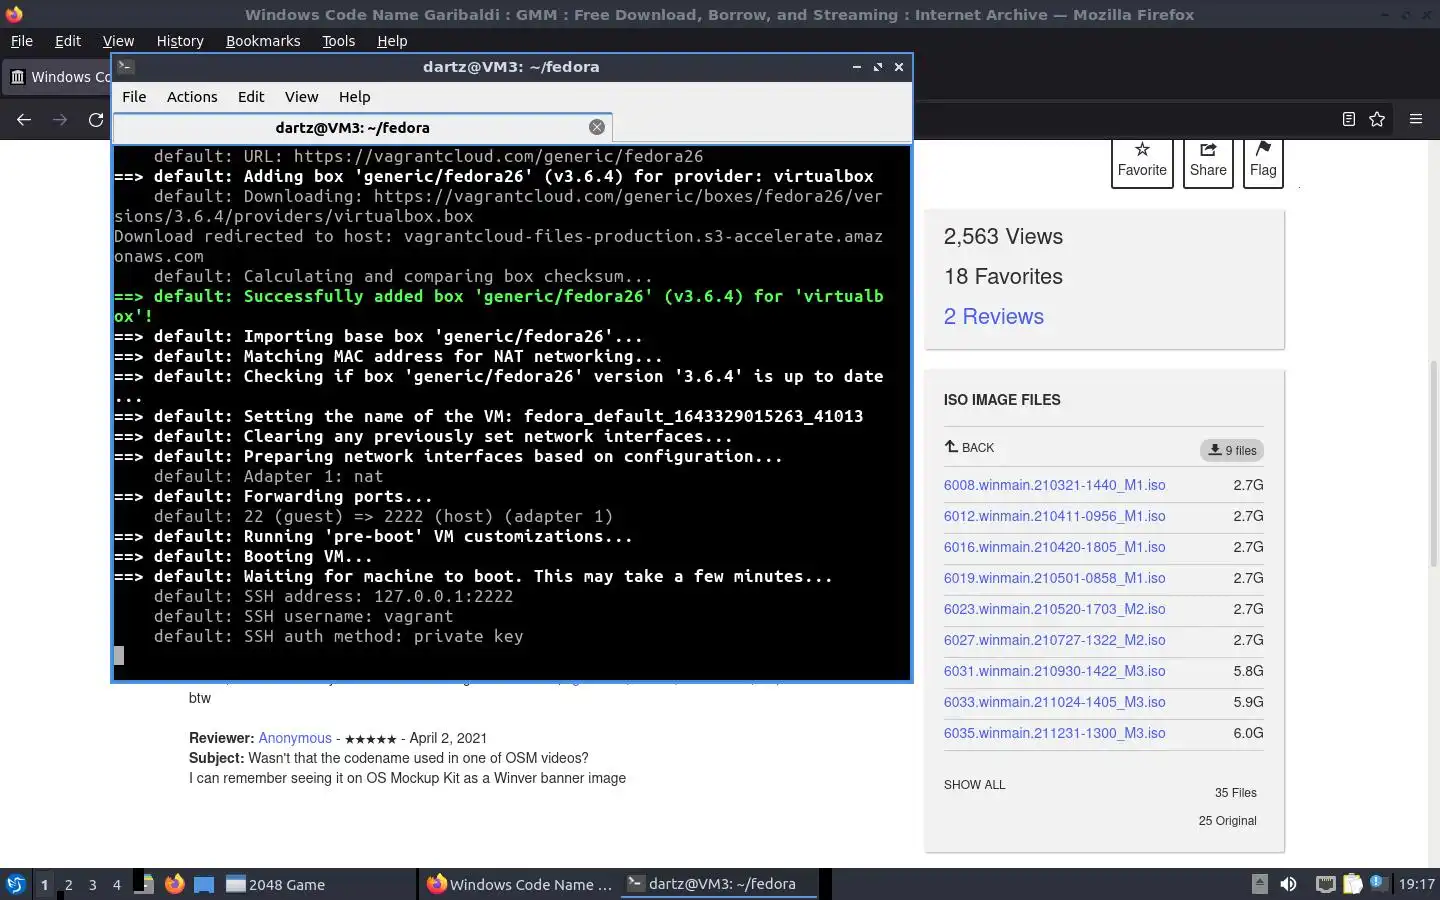Click Firefox reload page button
This screenshot has width=1440, height=900.
click(96, 119)
